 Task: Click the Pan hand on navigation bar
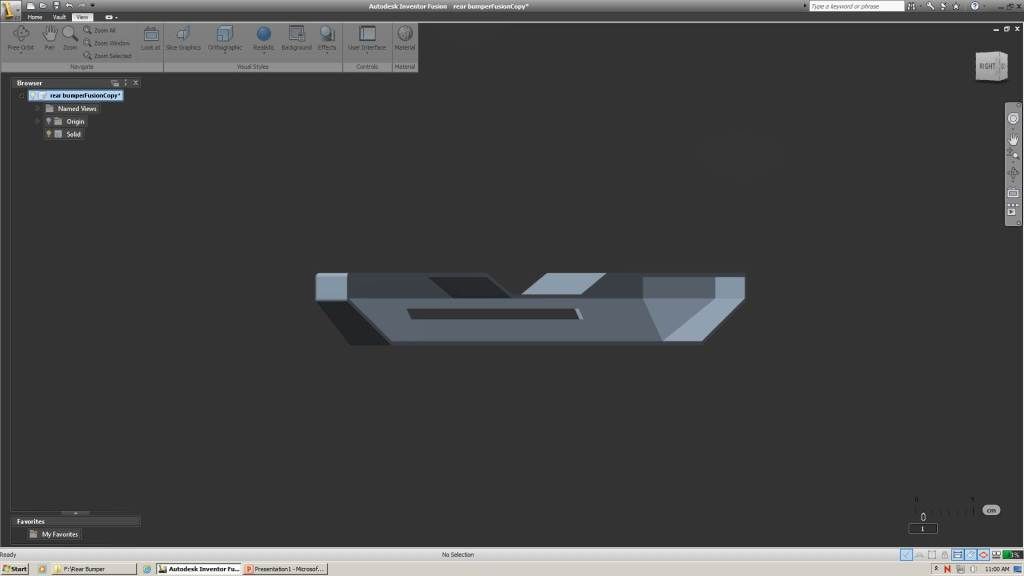1013,138
